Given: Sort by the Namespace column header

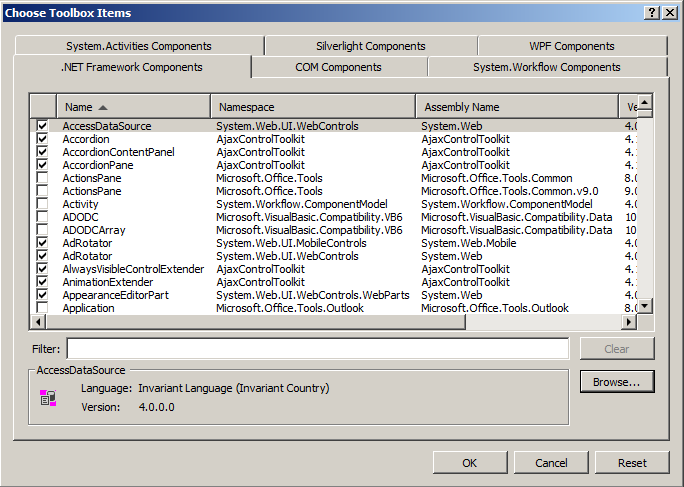Looking at the screenshot, I should tap(313, 107).
